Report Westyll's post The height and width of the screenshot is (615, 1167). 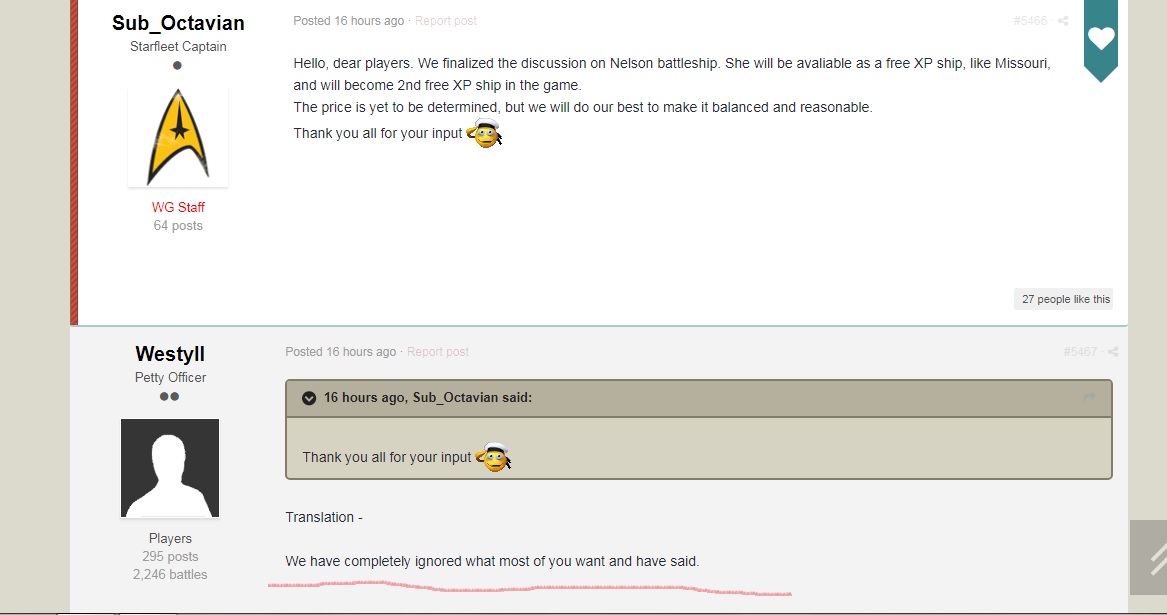coord(438,351)
